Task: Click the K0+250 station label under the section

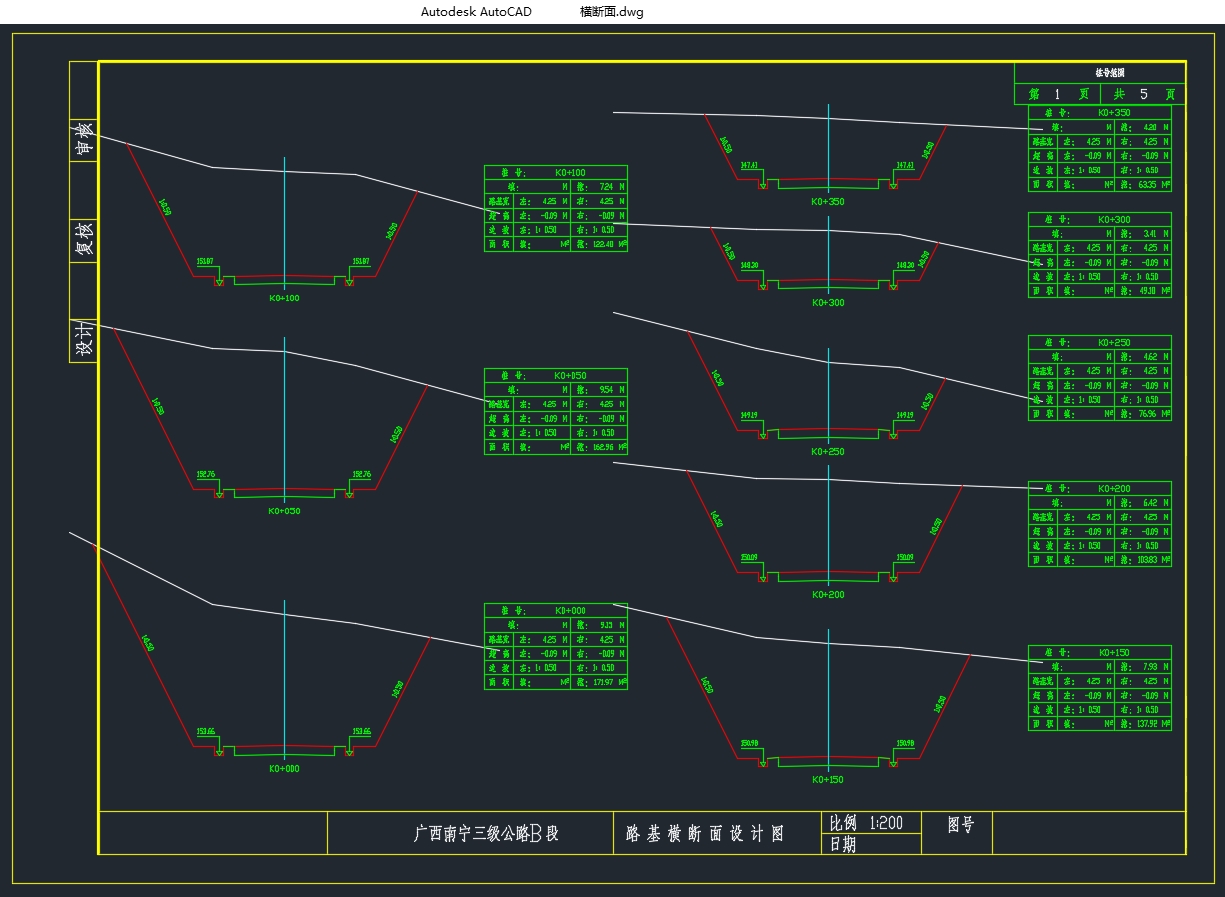Action: [828, 452]
